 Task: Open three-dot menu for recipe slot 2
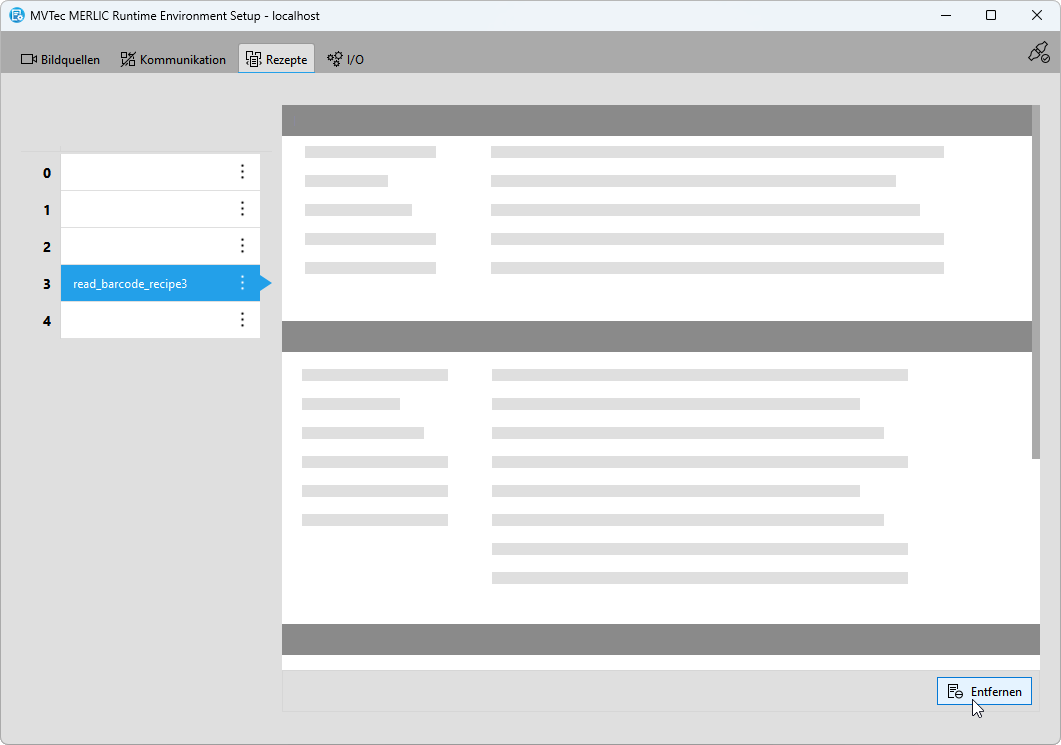[x=242, y=246]
